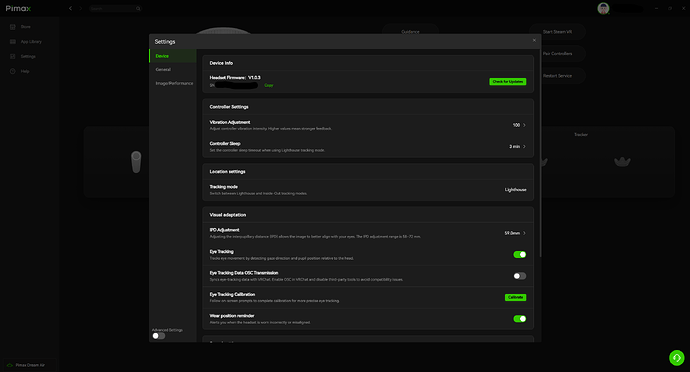Open the user profile avatar
Image resolution: width=690 pixels, height=372 pixels.
603,8
